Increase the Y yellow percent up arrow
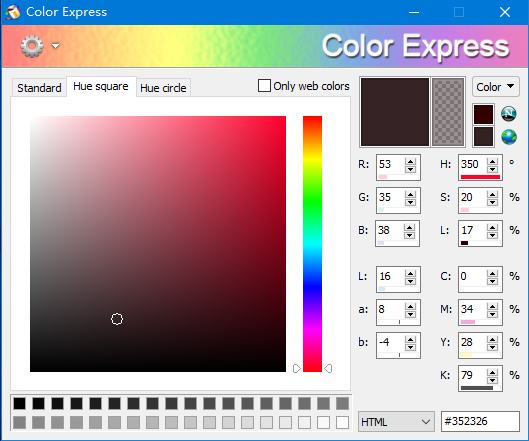The height and width of the screenshot is (441, 529). (x=493, y=340)
